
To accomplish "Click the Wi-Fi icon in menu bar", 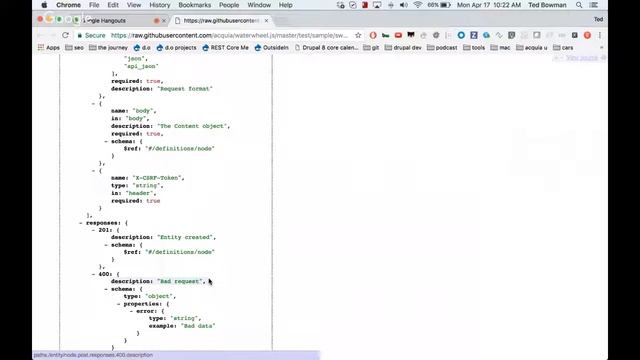I will [417, 5].
